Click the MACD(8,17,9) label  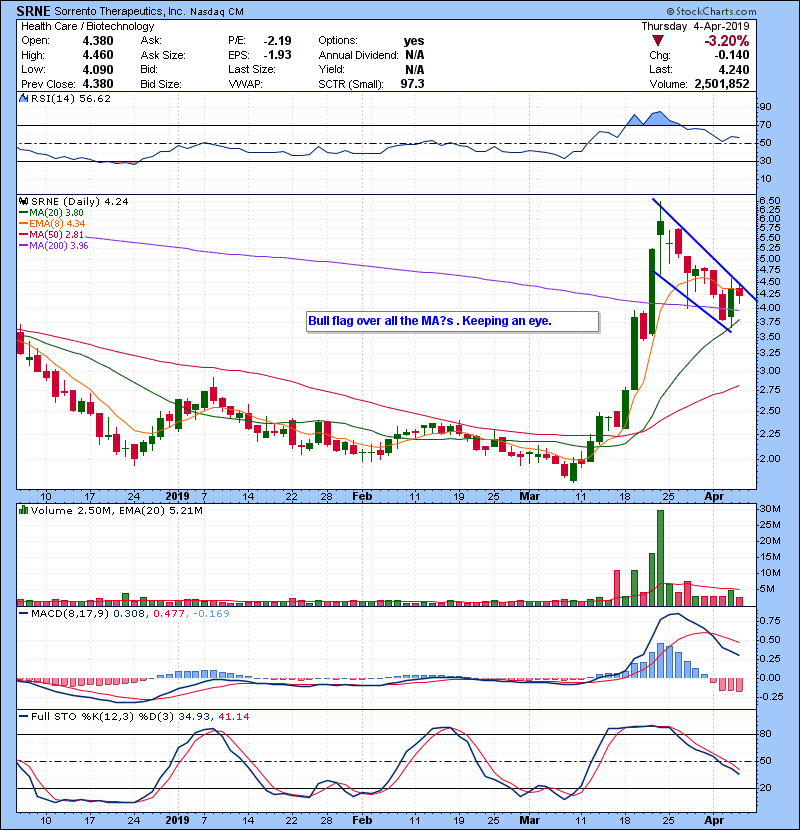click(x=70, y=614)
